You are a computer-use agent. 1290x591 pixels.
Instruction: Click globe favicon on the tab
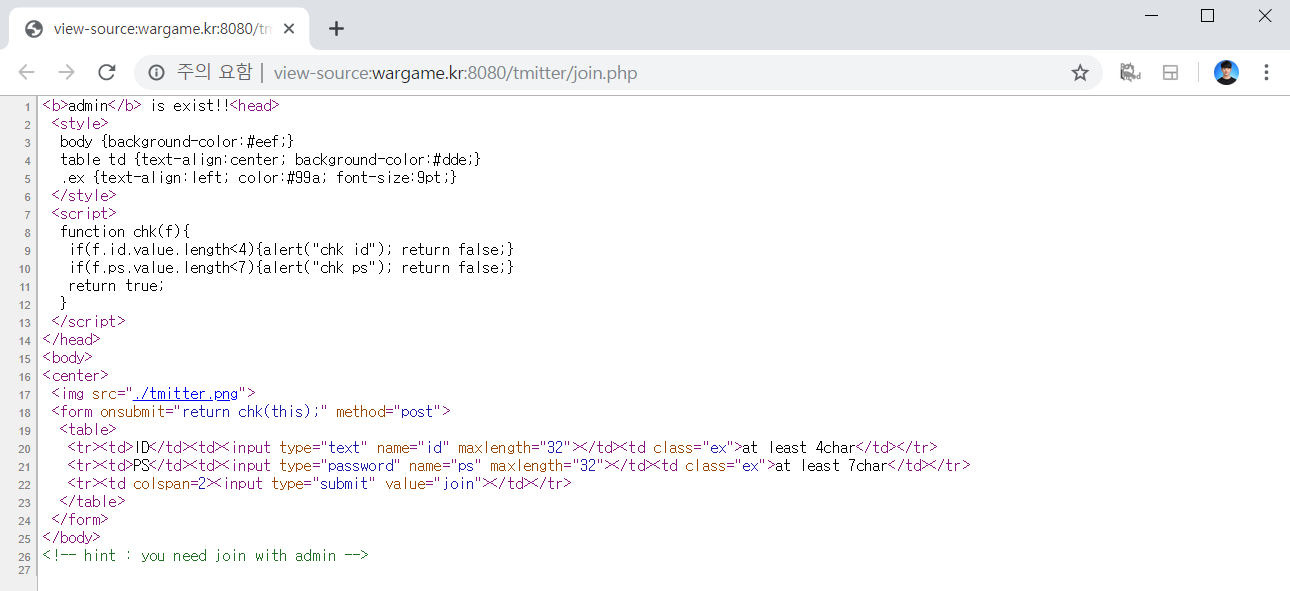coord(33,28)
